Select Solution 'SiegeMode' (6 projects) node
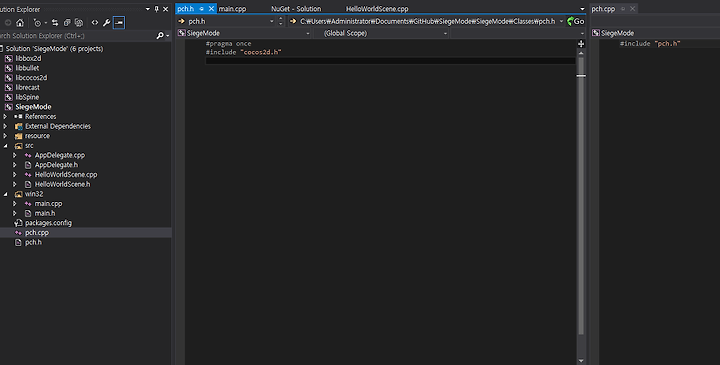Viewport: 720px width, 365px height. [x=55, y=49]
